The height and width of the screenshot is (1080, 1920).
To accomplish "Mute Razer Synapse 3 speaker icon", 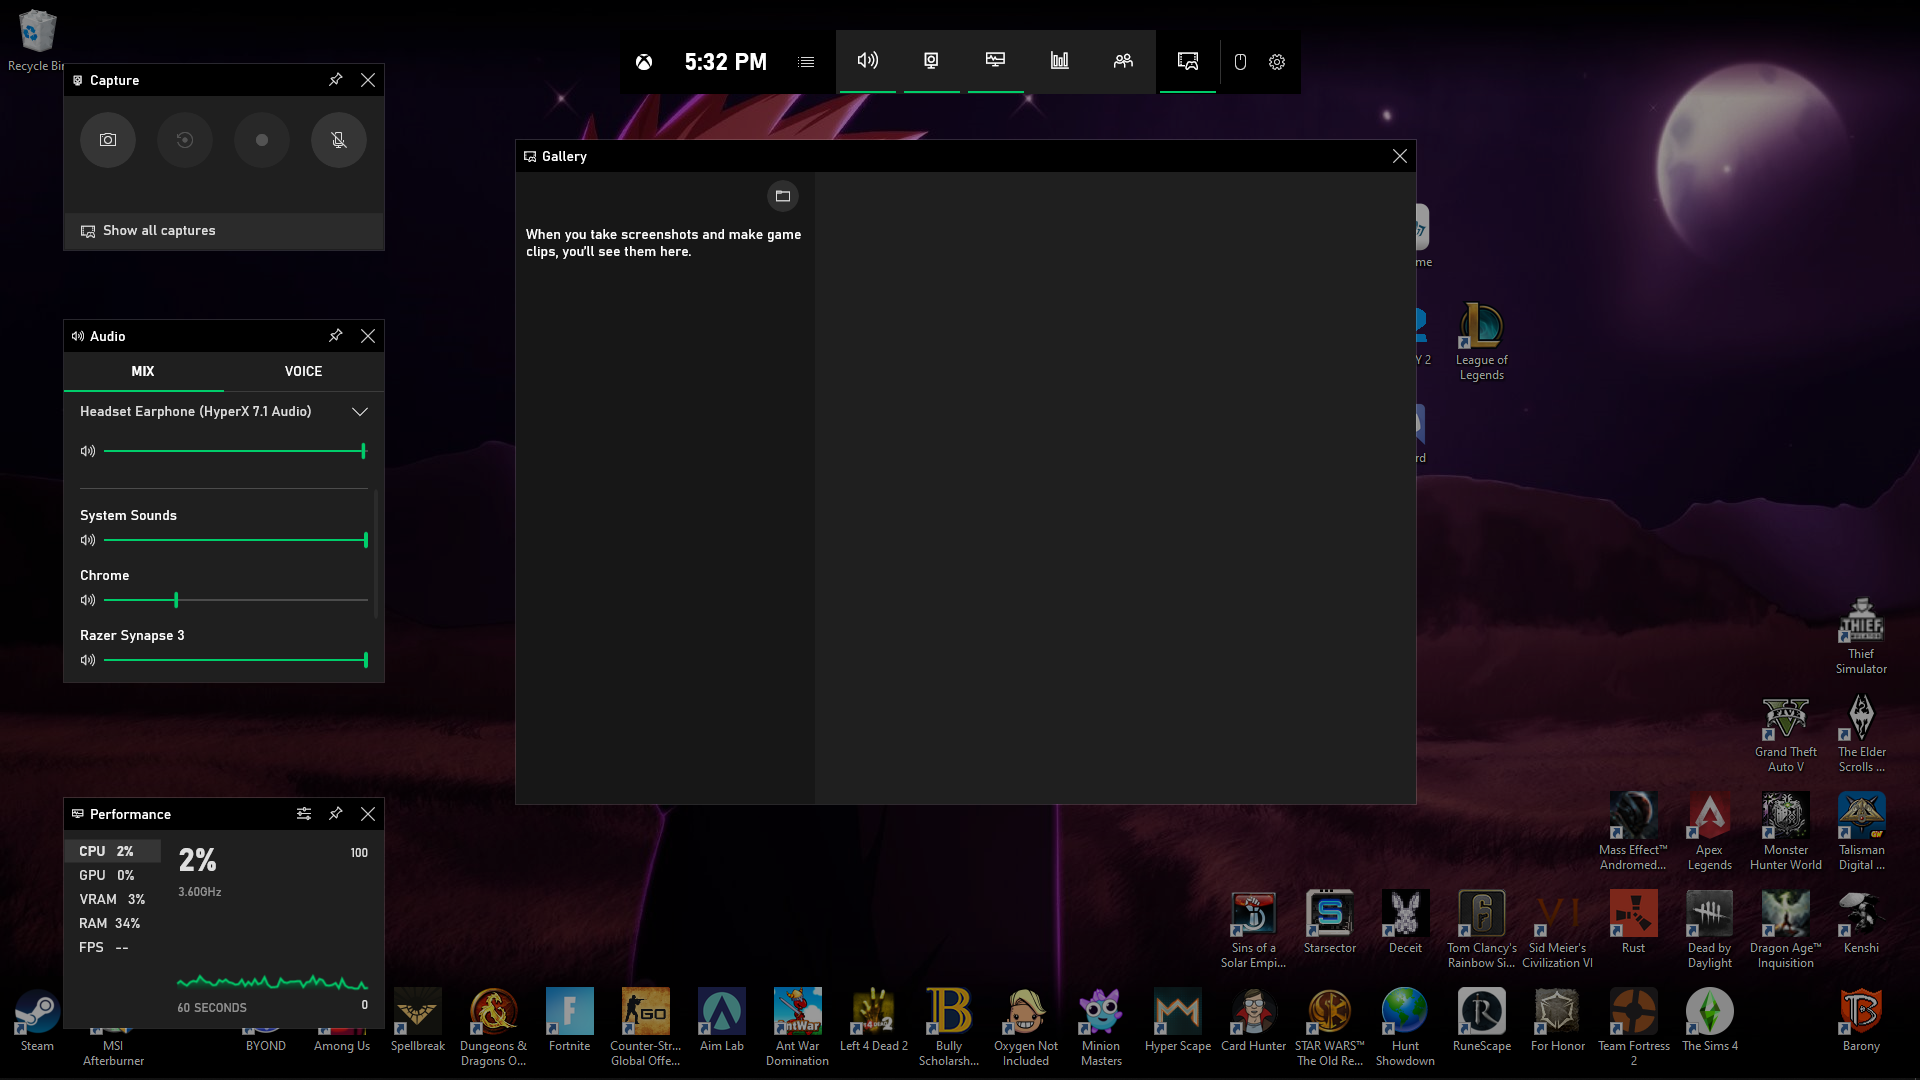I will 88,660.
